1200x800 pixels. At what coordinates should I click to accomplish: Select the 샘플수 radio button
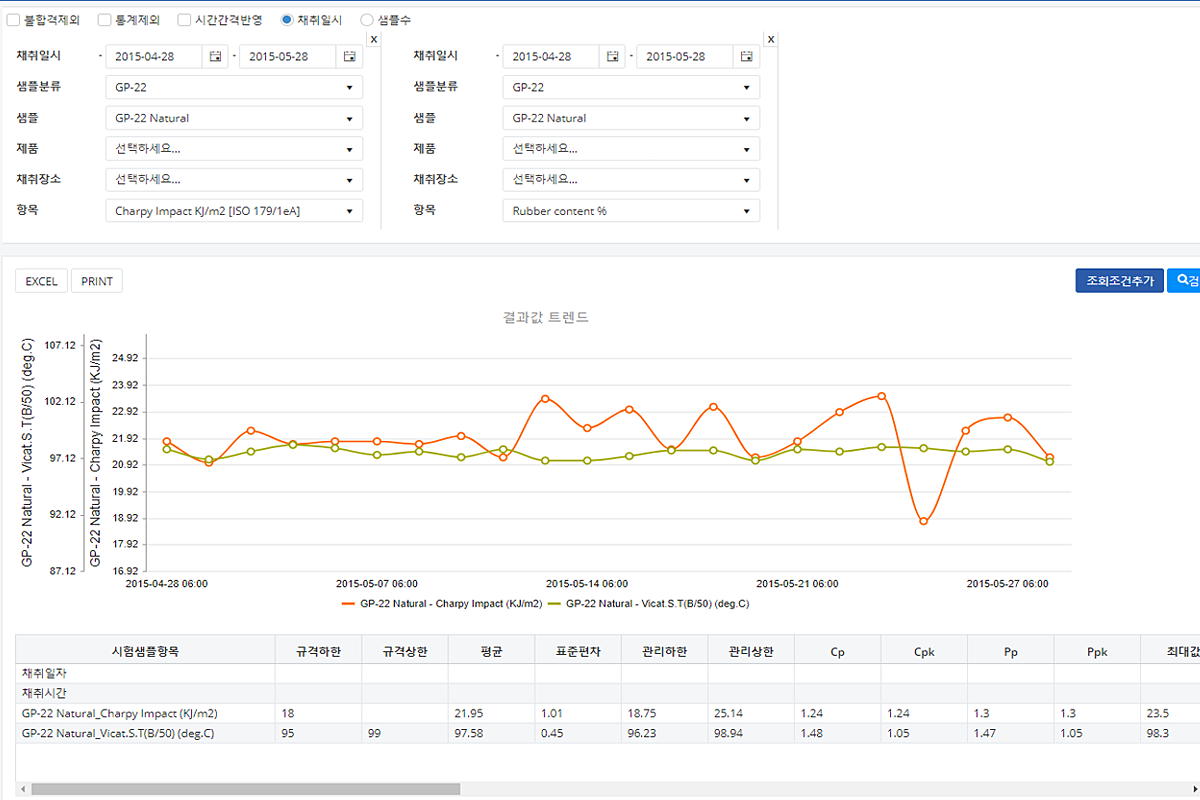tap(366, 19)
